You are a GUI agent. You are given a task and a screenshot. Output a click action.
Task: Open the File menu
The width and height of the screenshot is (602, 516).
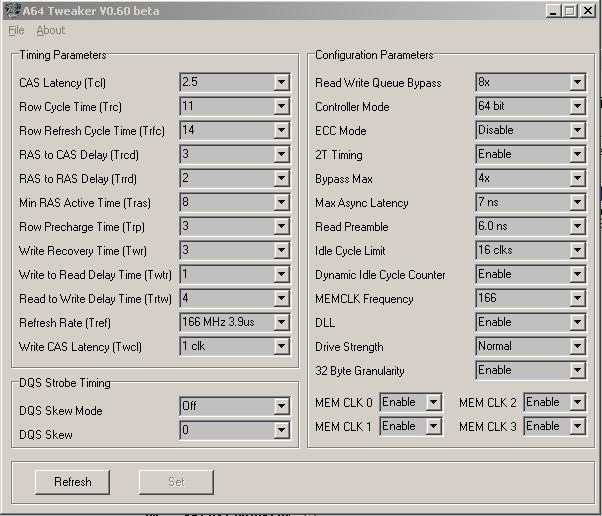tap(16, 31)
